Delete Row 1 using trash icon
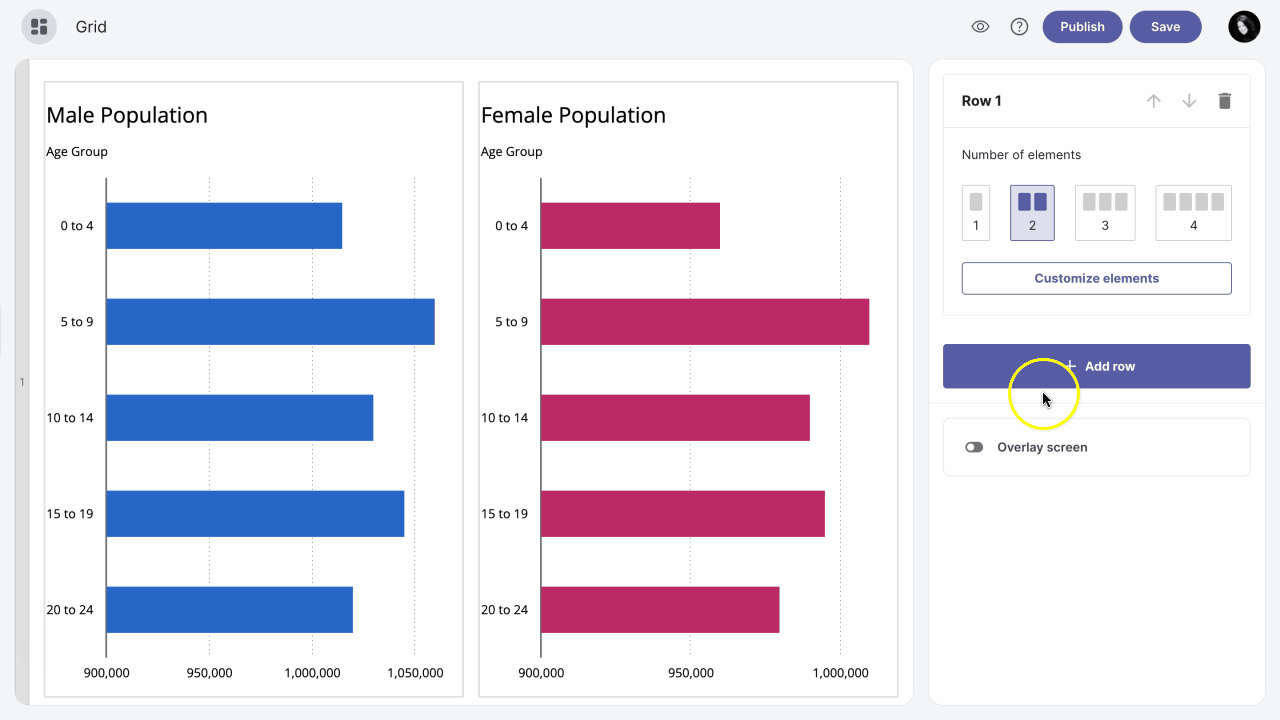Image resolution: width=1280 pixels, height=720 pixels. click(1224, 101)
